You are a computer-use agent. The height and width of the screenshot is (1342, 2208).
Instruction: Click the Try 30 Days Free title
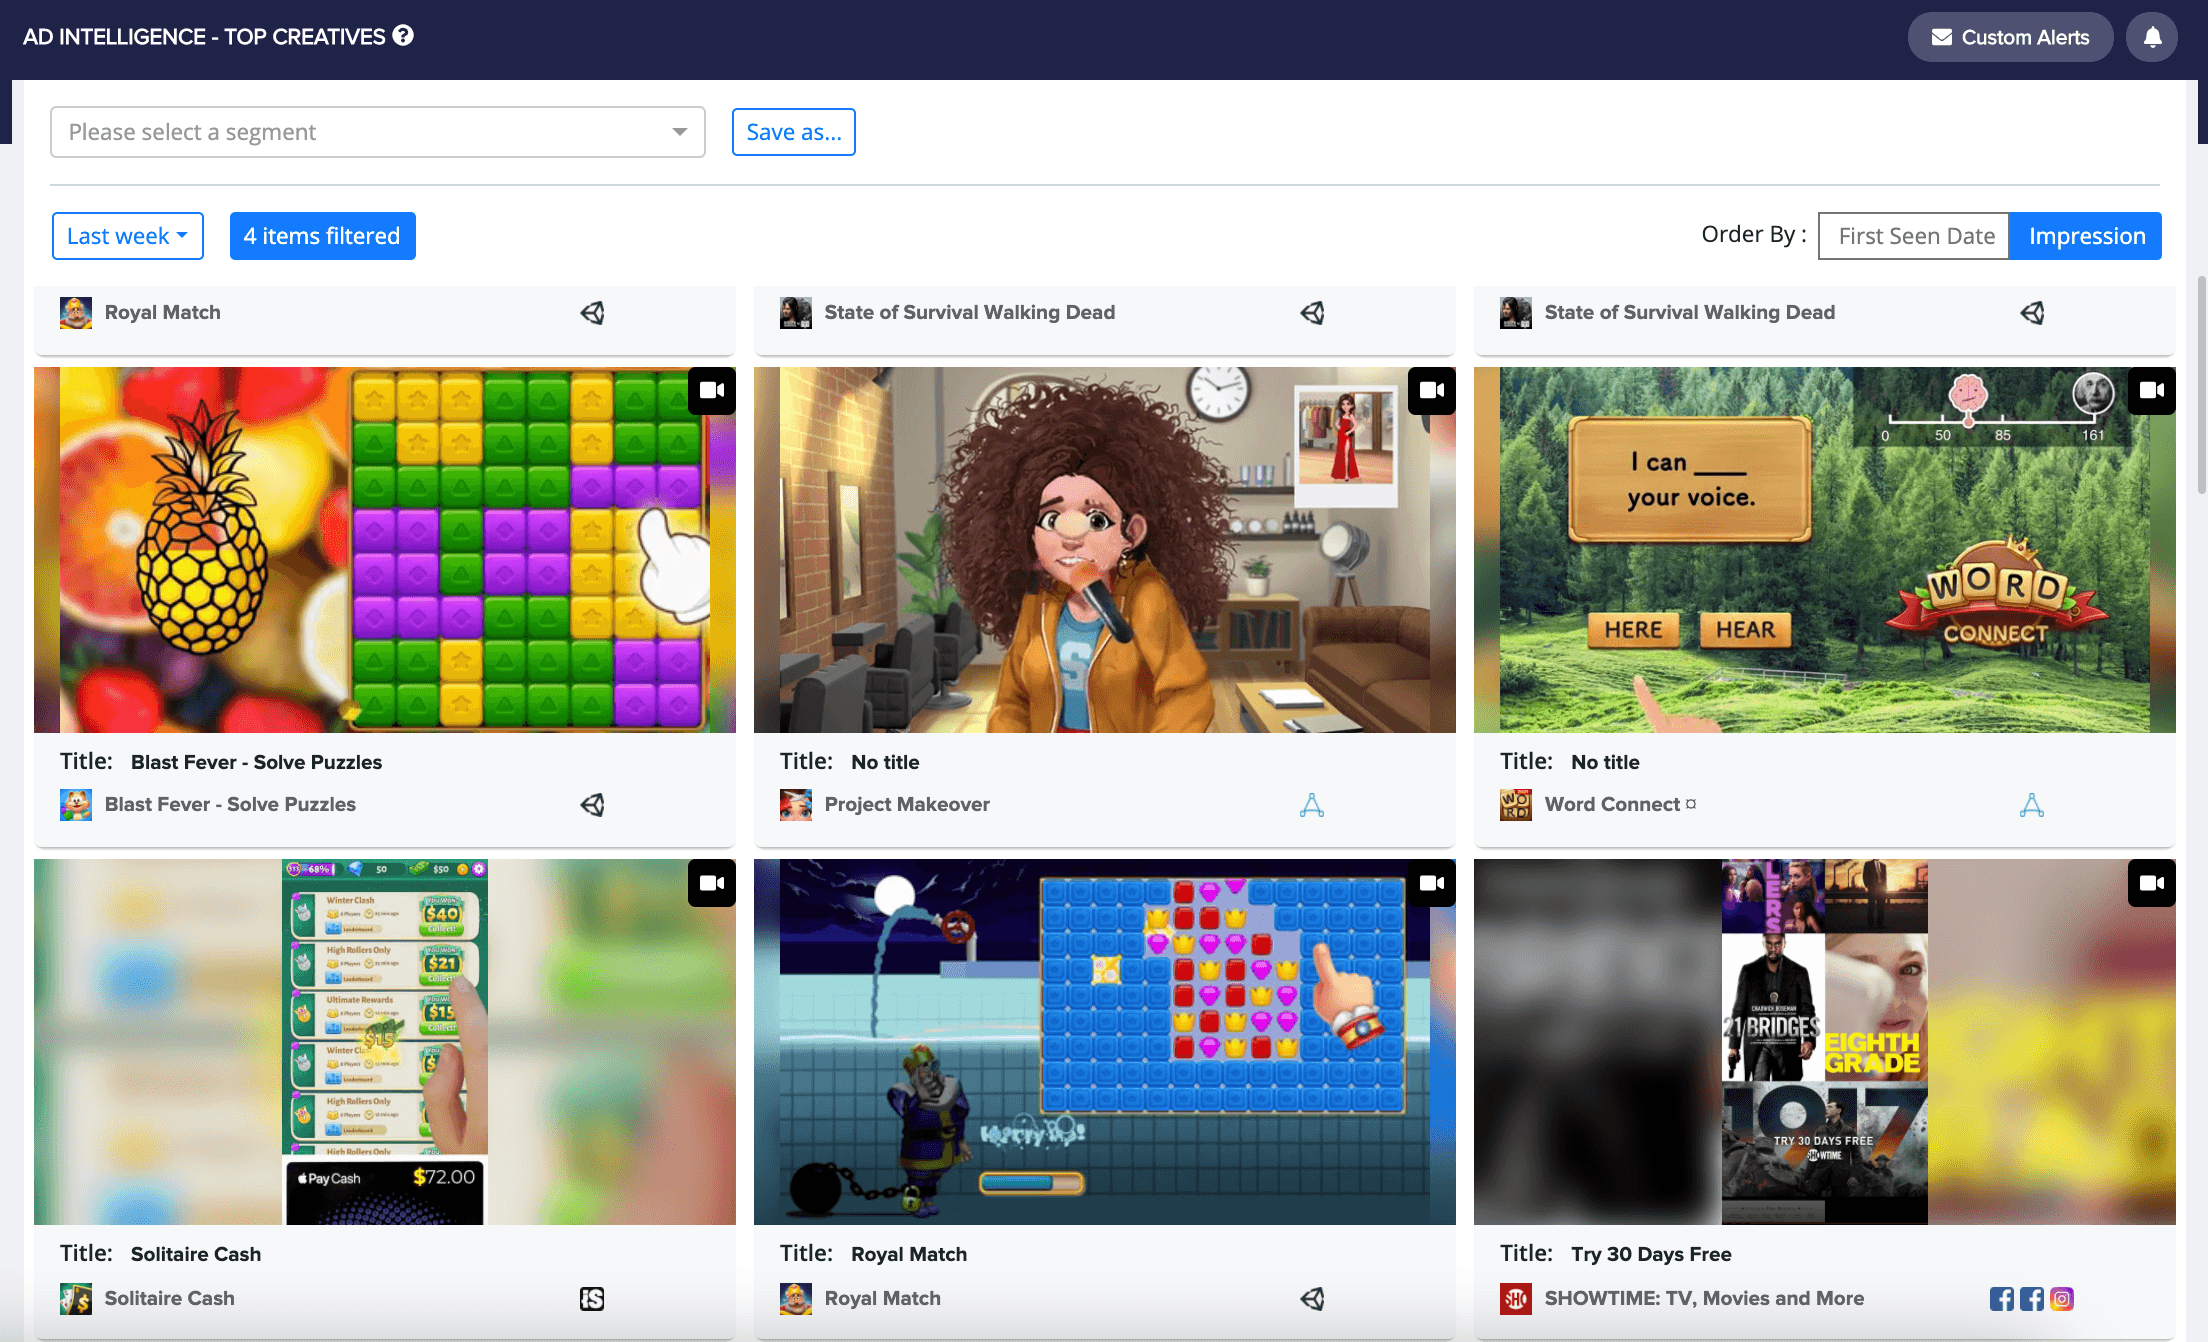click(1651, 1254)
